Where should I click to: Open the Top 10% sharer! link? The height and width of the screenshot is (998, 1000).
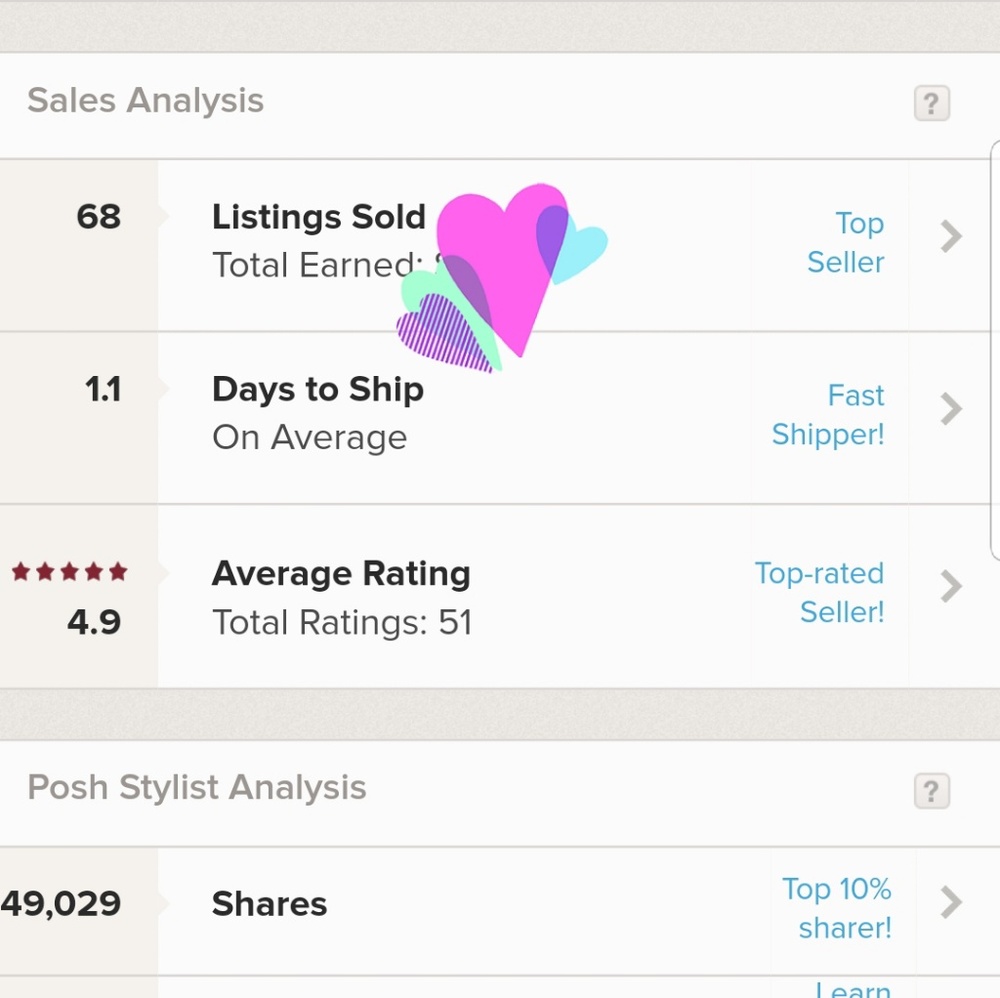(837, 908)
